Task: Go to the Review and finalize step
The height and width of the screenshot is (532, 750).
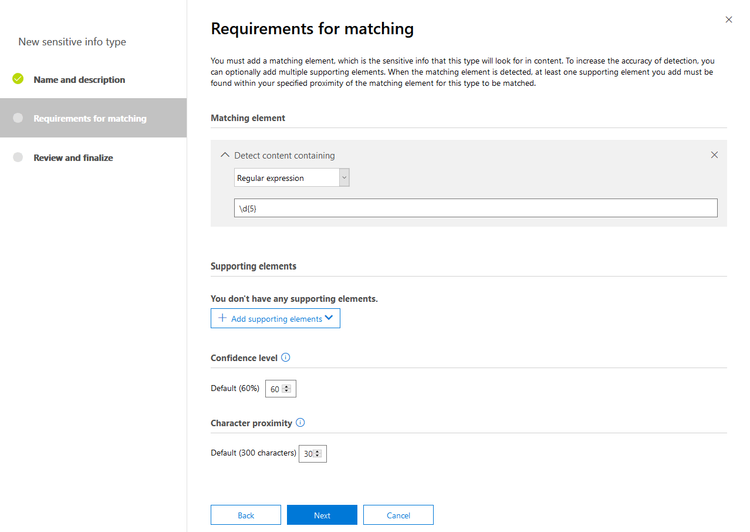Action: click(73, 157)
